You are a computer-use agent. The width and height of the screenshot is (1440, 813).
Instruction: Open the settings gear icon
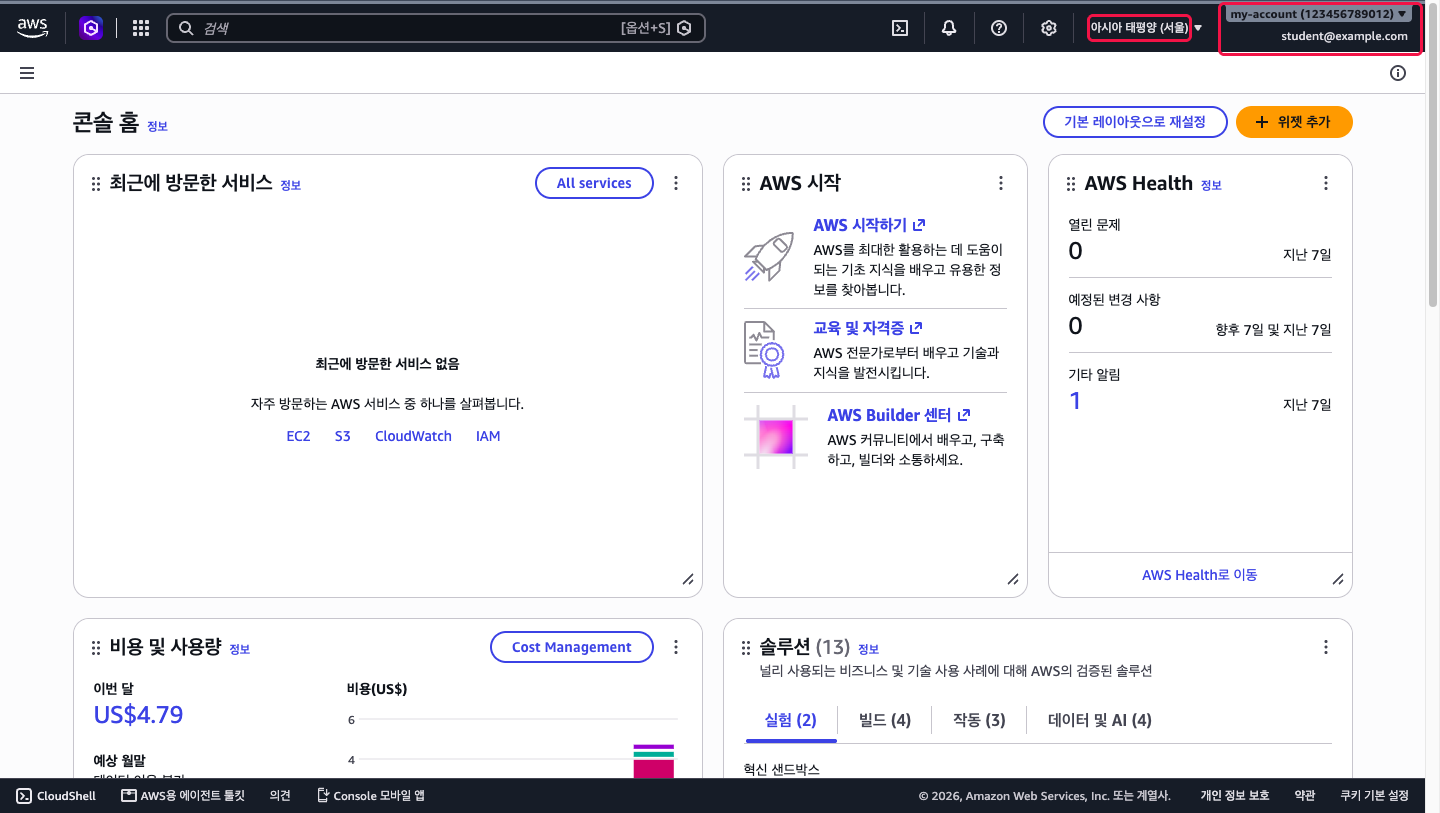click(x=1049, y=28)
